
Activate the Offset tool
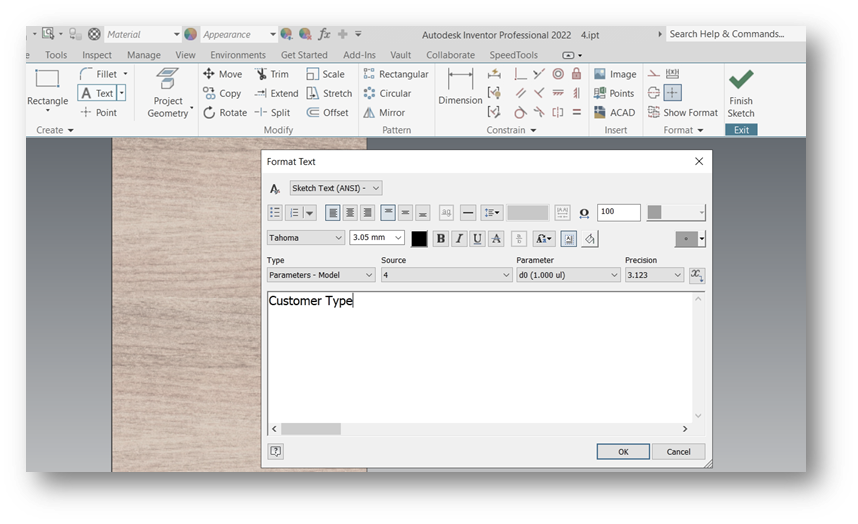(327, 112)
